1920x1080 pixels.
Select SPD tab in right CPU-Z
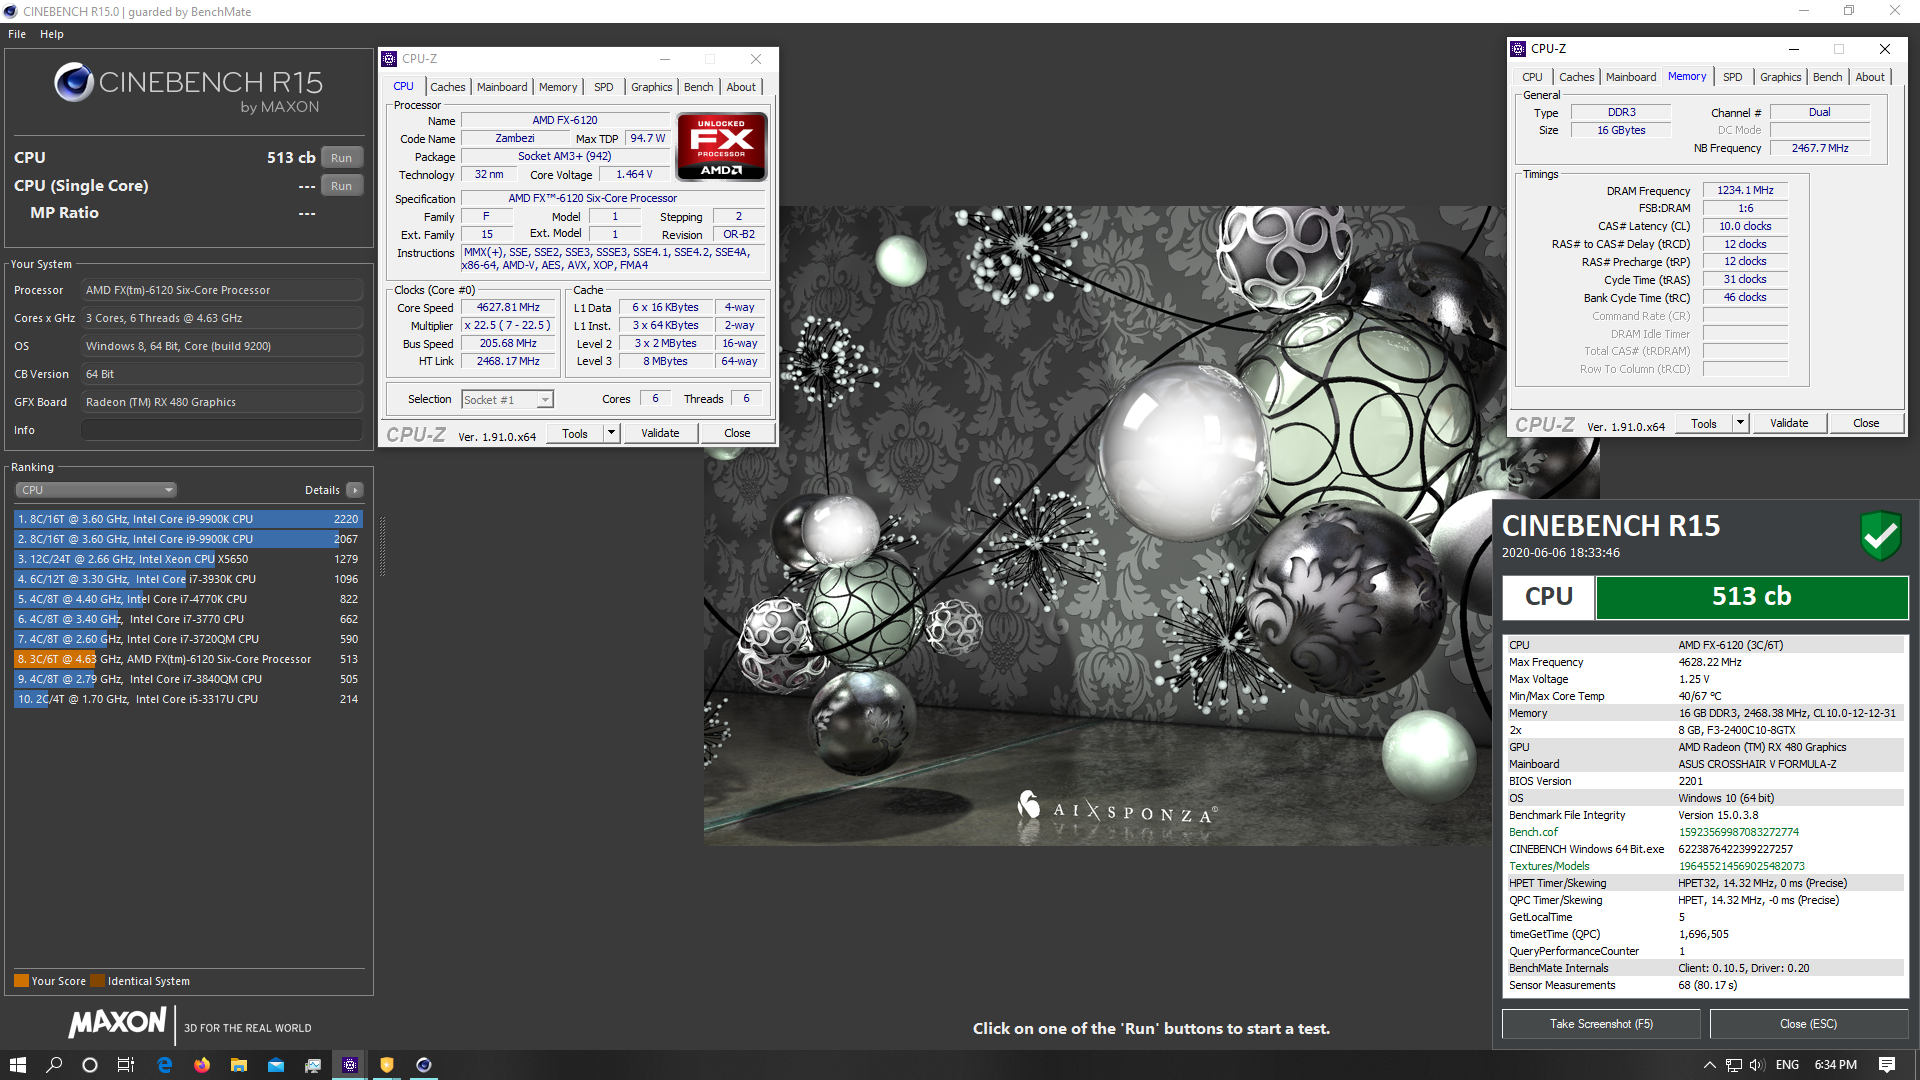(x=1733, y=77)
